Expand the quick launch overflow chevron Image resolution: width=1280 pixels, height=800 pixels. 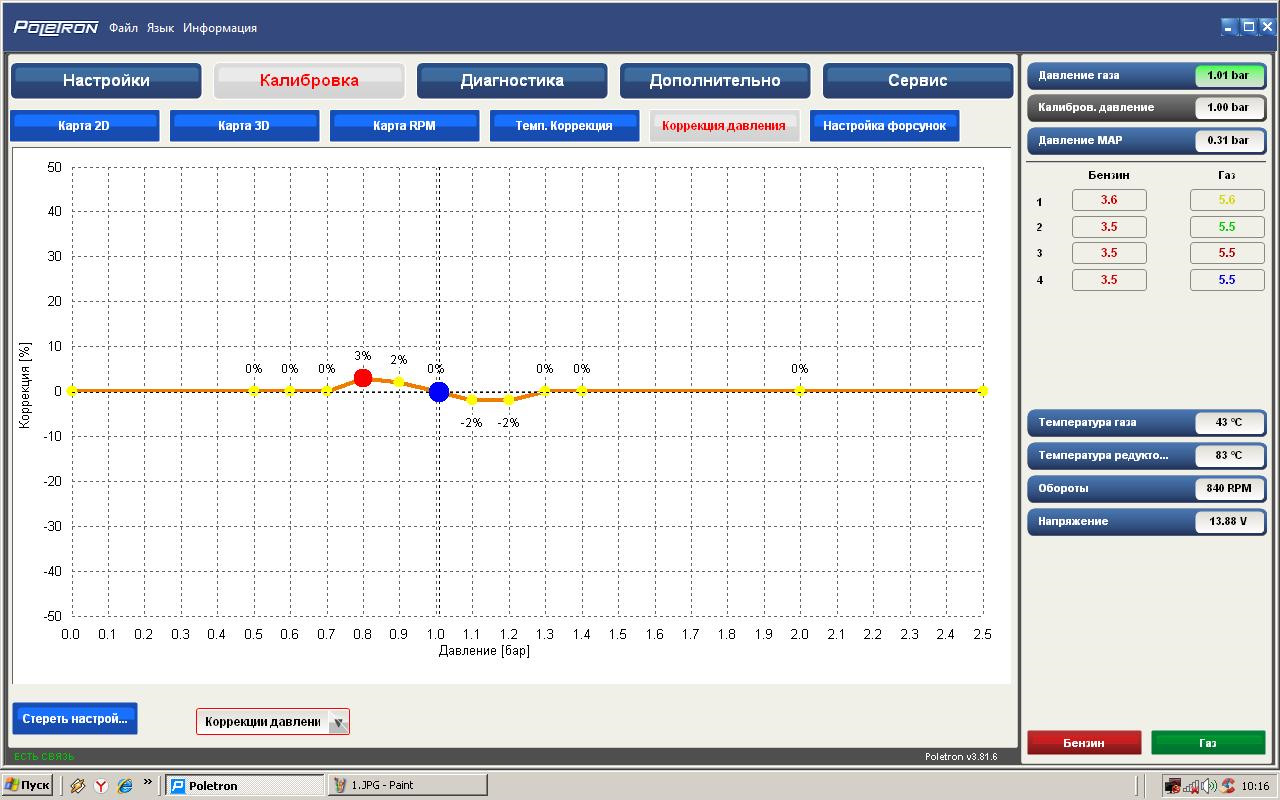[148, 782]
